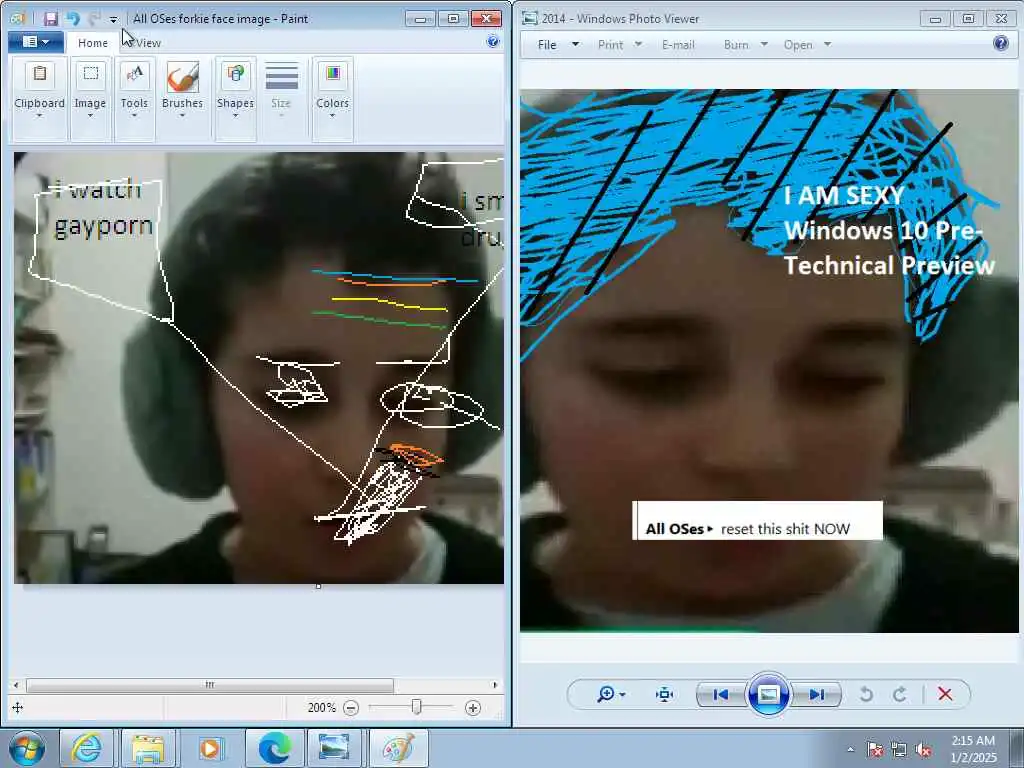The image size is (1024, 768).
Task: Open File Explorer from taskbar
Action: pyautogui.click(x=148, y=748)
